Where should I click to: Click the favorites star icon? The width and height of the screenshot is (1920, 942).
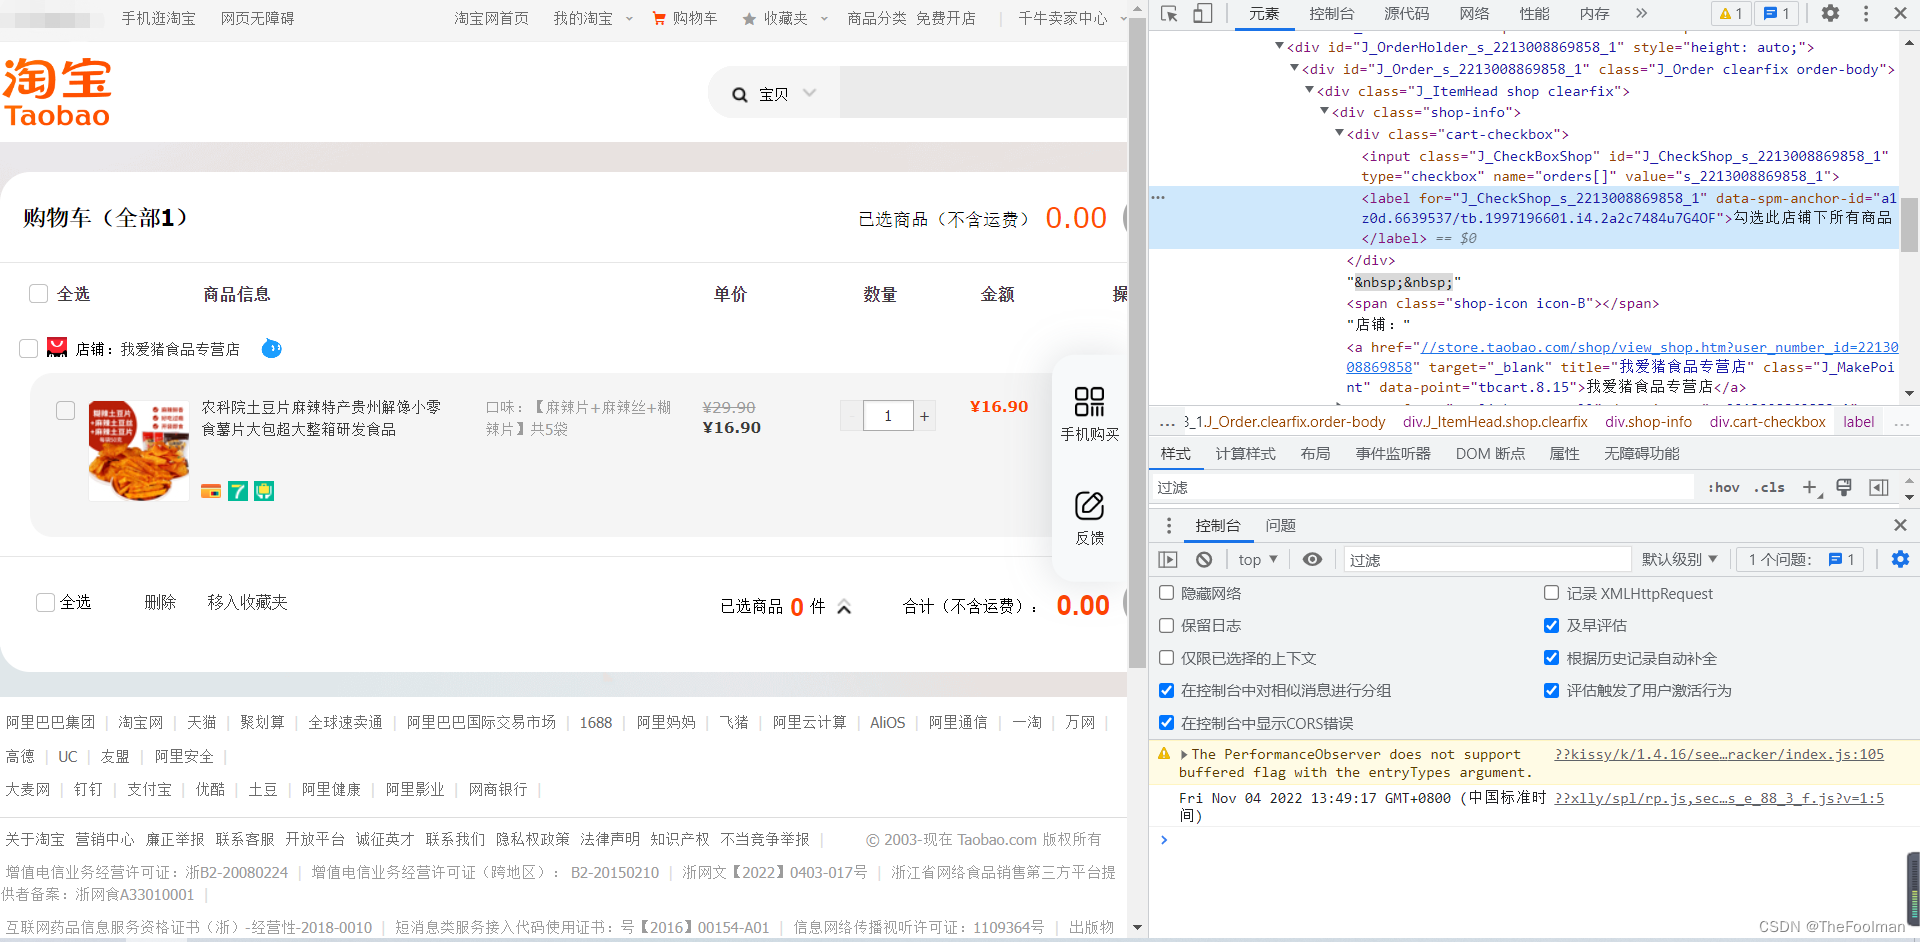click(749, 19)
